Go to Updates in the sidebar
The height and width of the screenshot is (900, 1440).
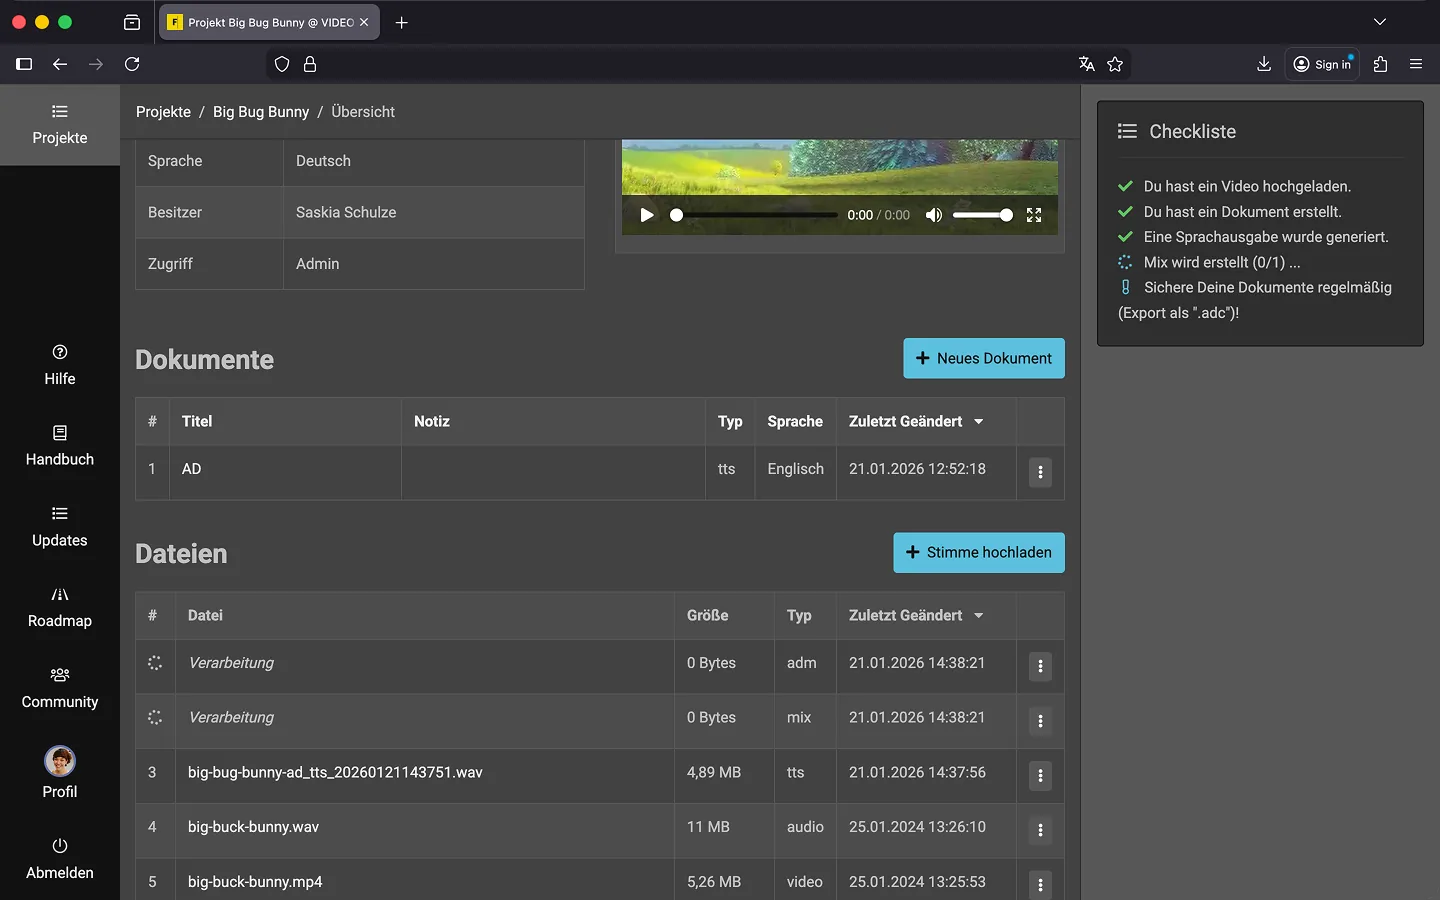pyautogui.click(x=60, y=526)
